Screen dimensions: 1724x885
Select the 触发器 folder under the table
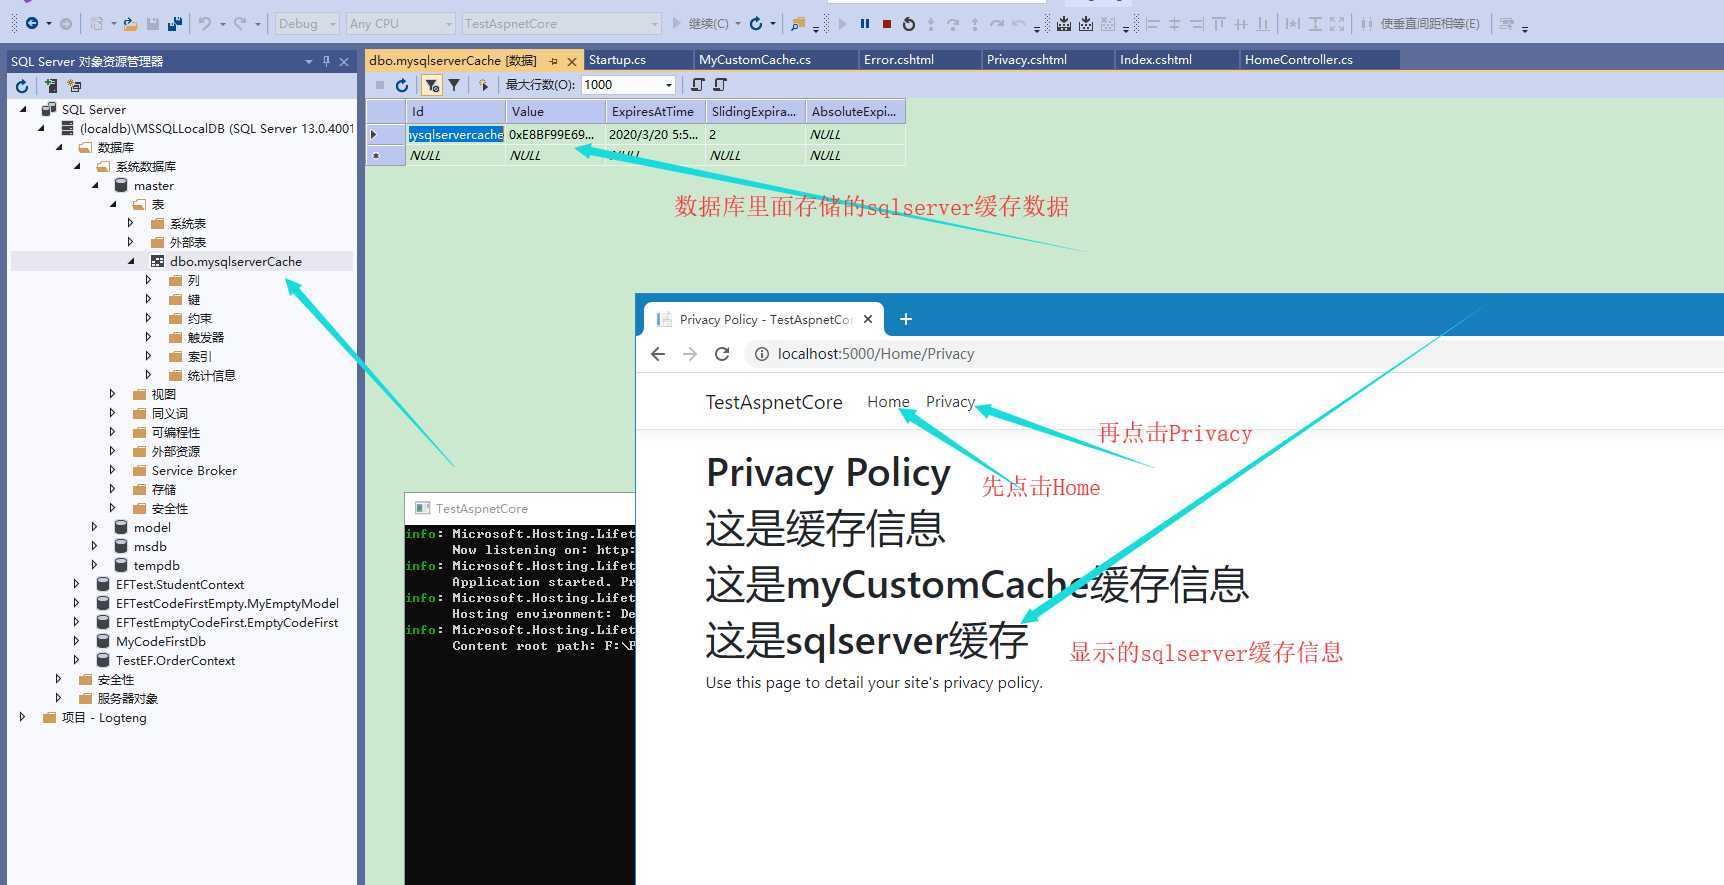click(205, 337)
